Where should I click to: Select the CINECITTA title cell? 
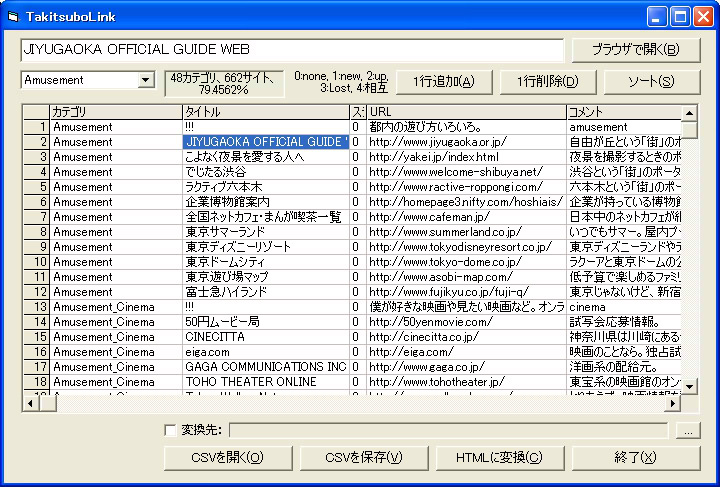pyautogui.click(x=264, y=337)
